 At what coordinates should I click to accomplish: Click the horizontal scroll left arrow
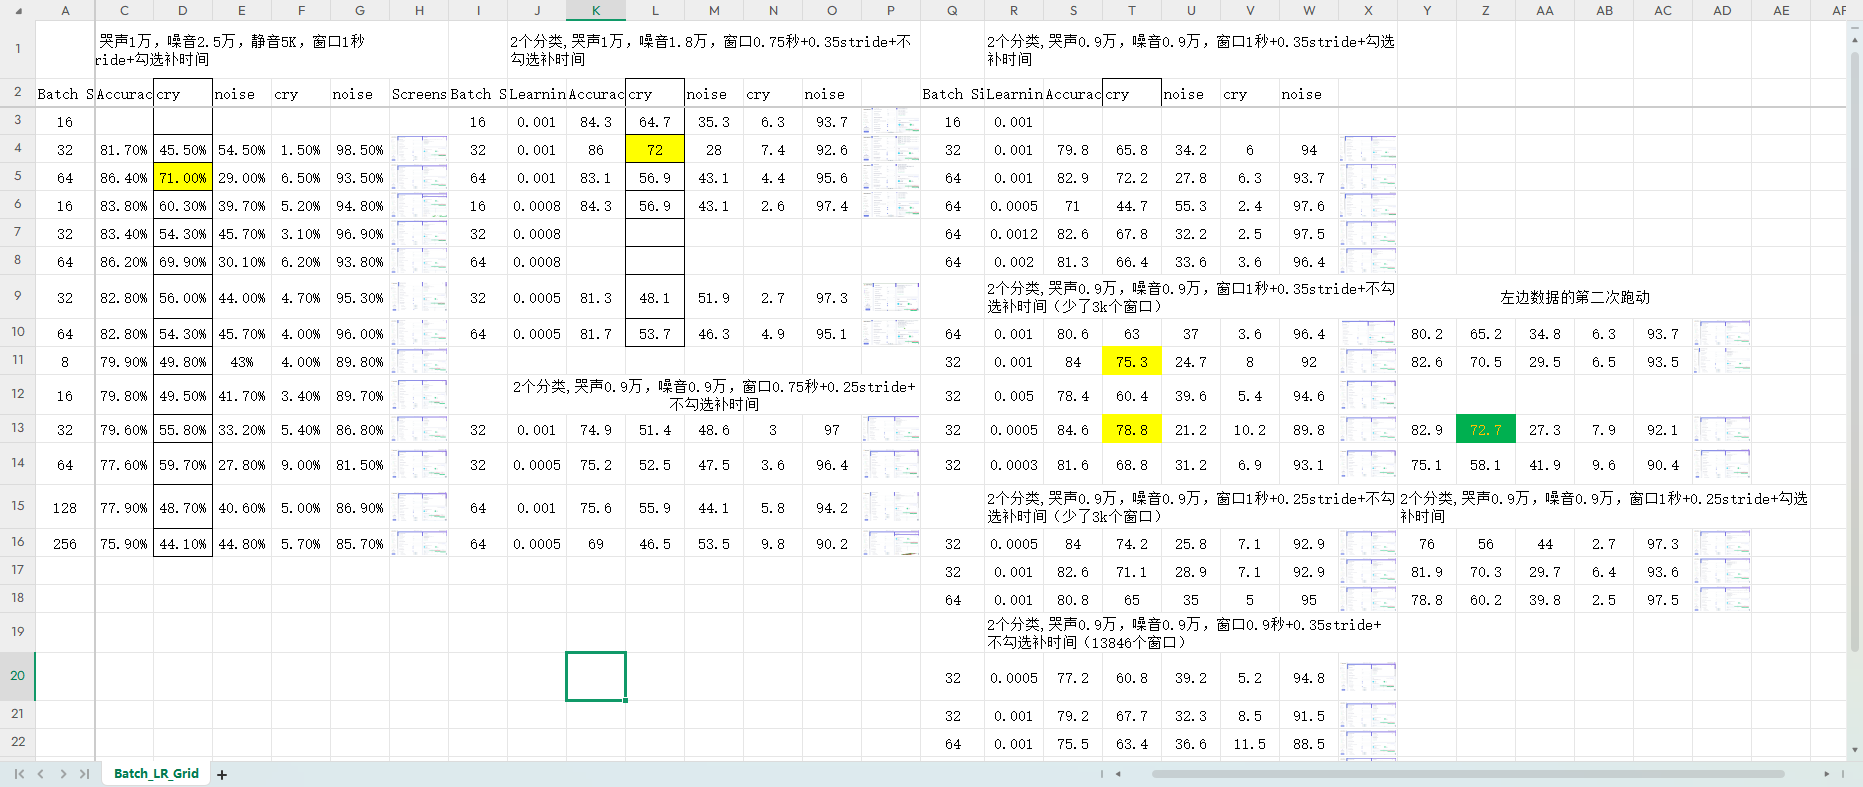(1118, 774)
